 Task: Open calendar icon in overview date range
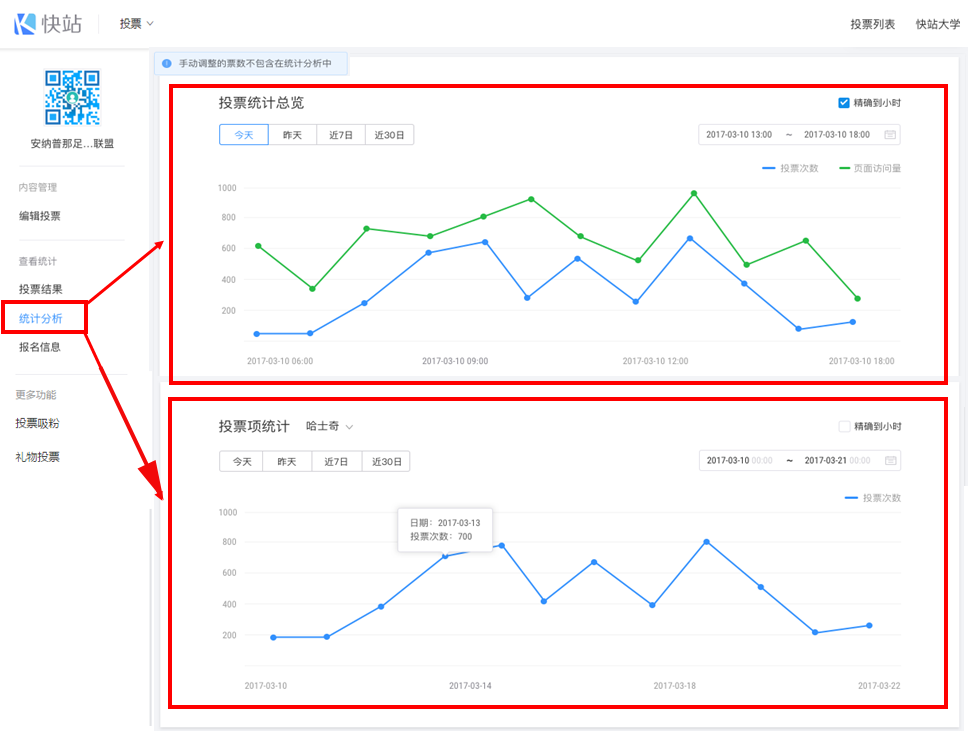890,134
